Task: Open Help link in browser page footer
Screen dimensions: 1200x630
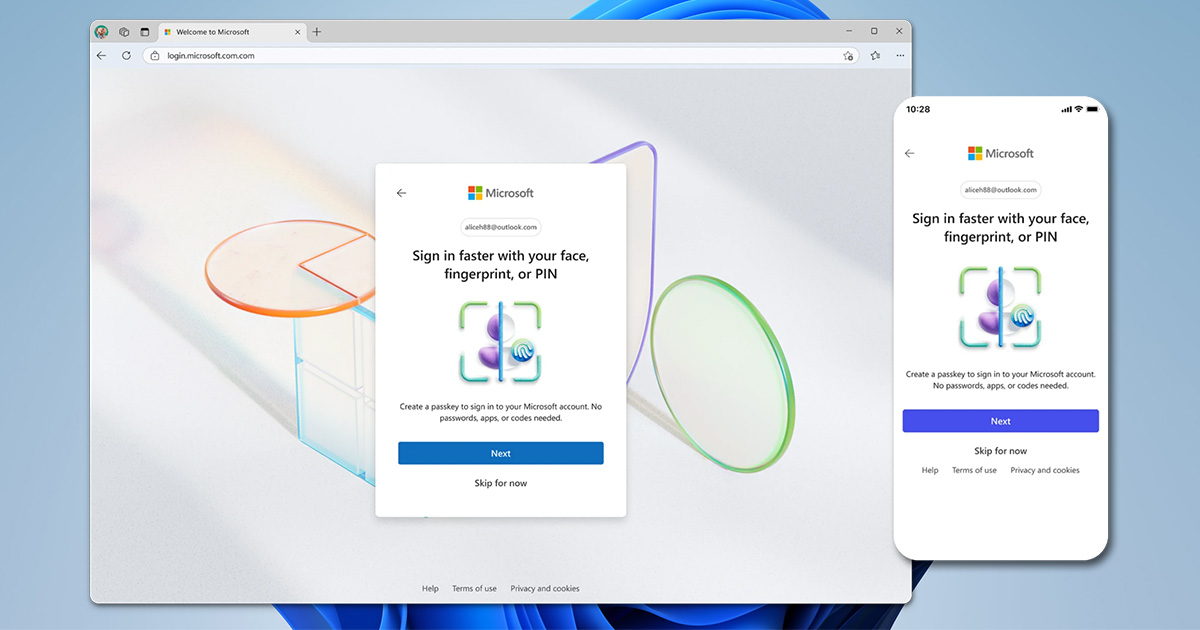Action: point(430,589)
